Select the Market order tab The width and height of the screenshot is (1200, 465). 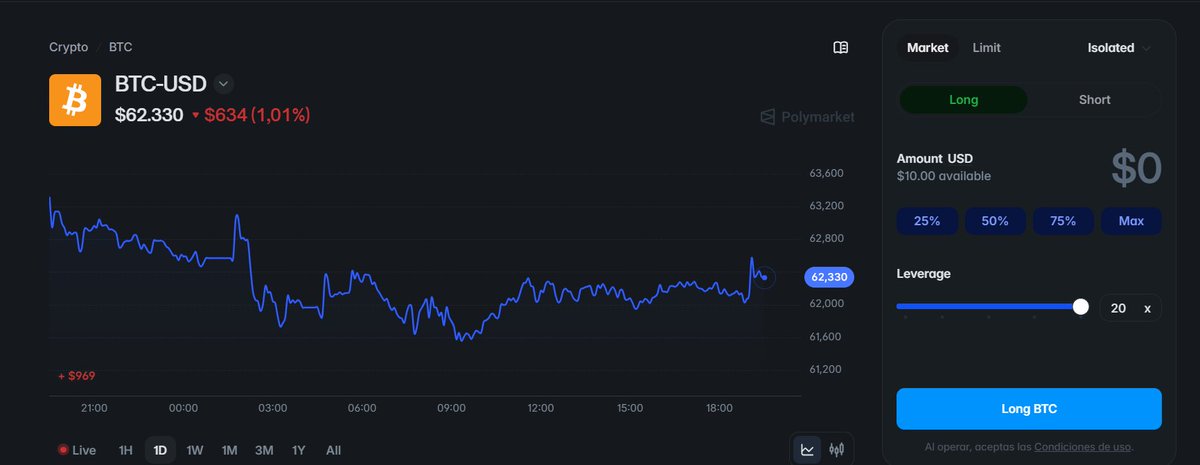click(x=927, y=48)
